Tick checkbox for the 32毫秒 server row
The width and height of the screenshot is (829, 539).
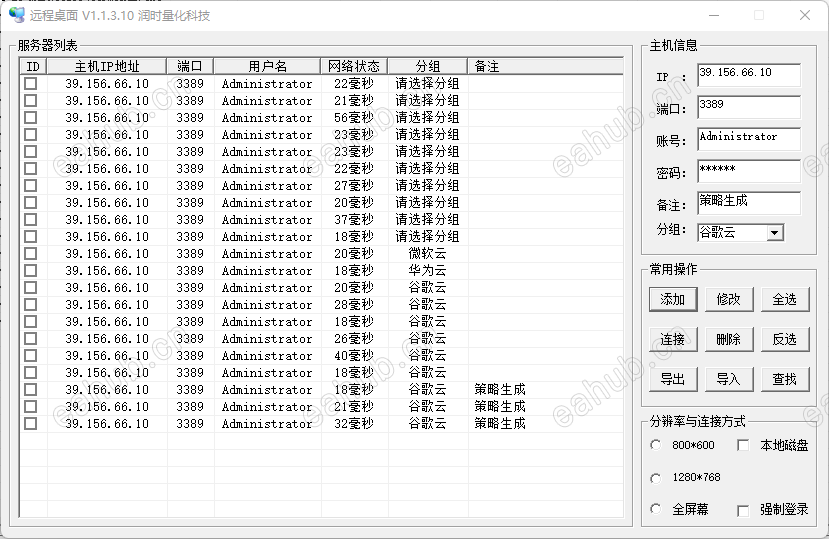[x=31, y=423]
